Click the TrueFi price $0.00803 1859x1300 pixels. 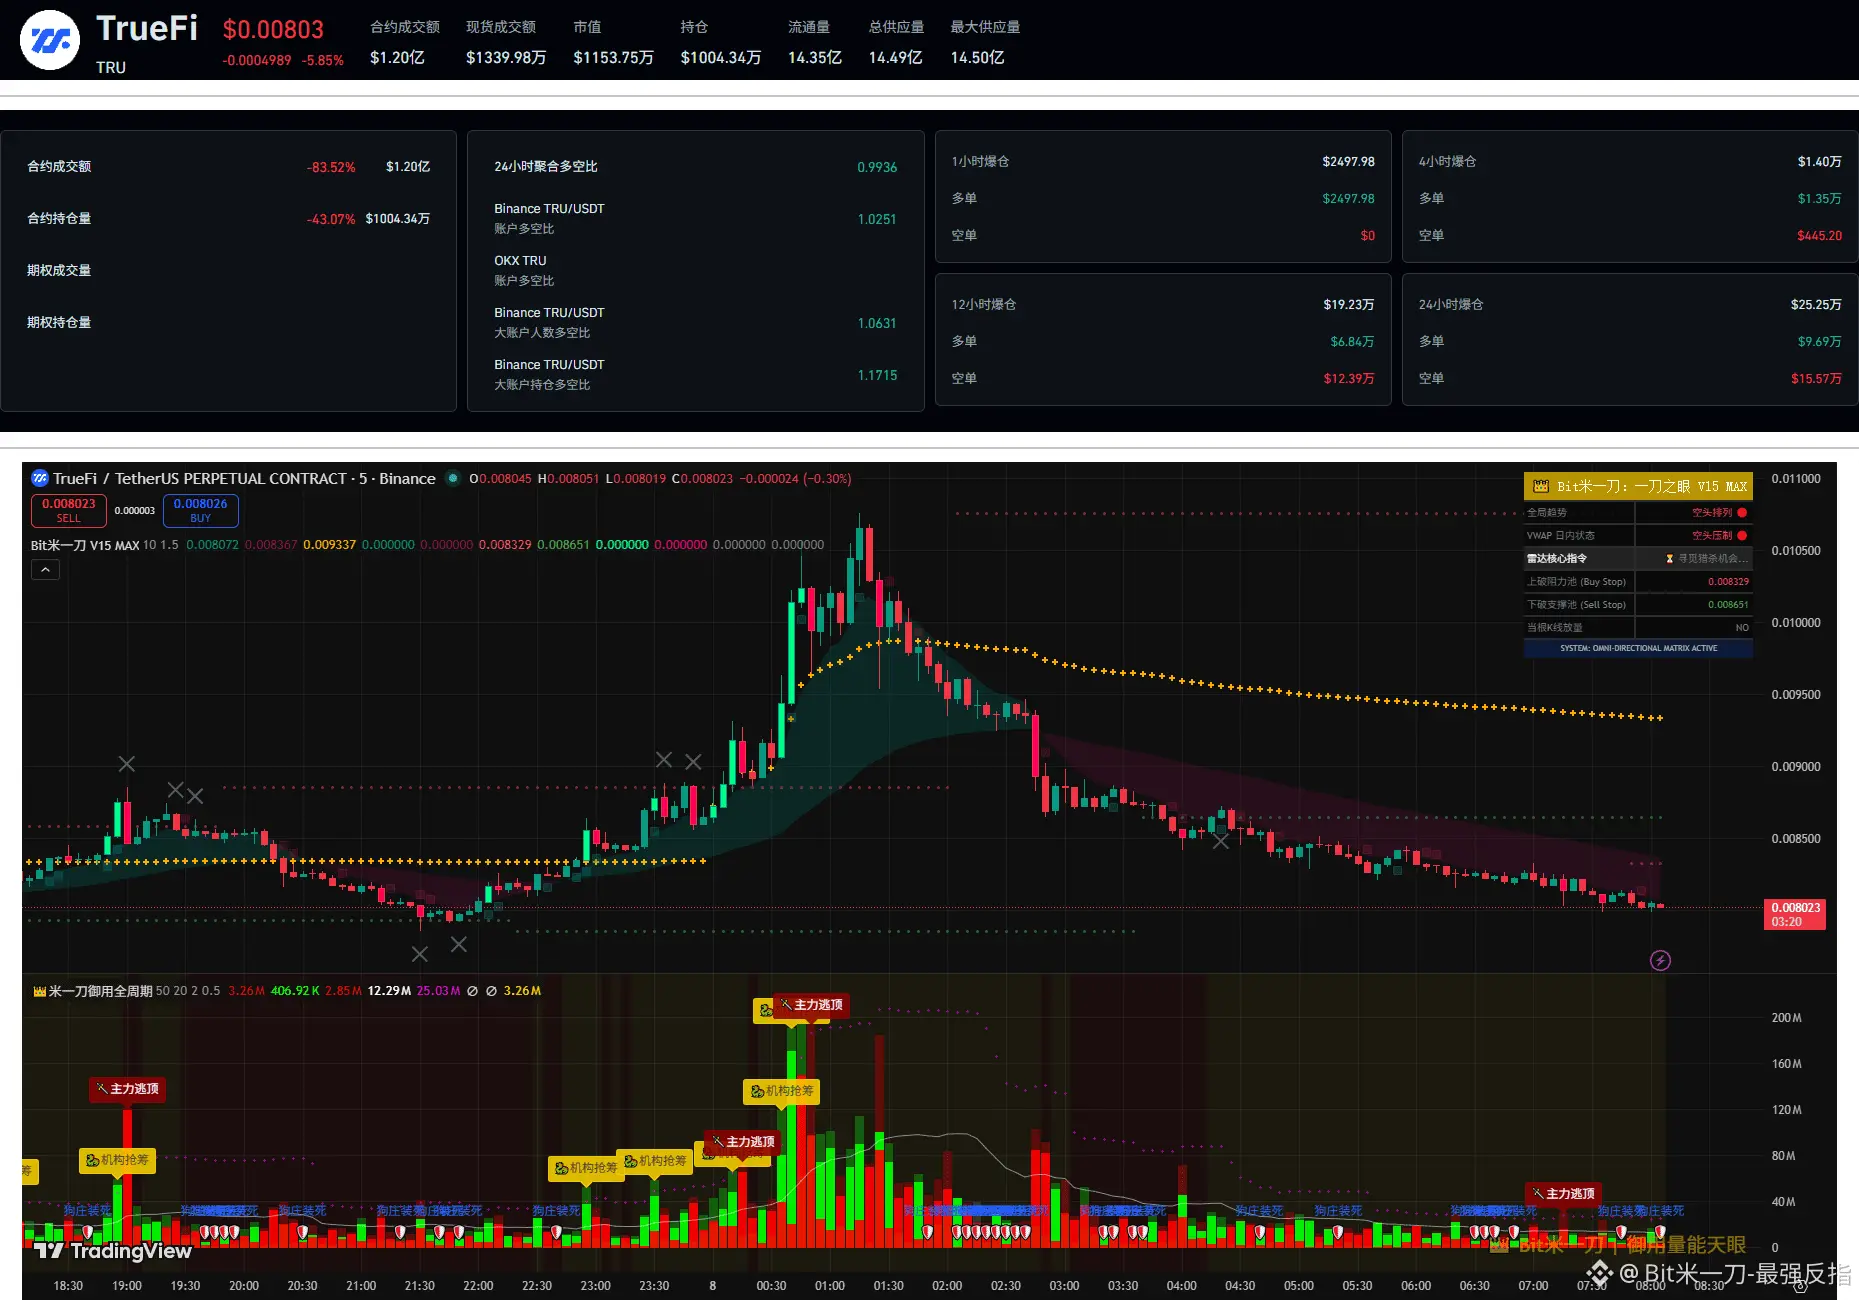[273, 30]
